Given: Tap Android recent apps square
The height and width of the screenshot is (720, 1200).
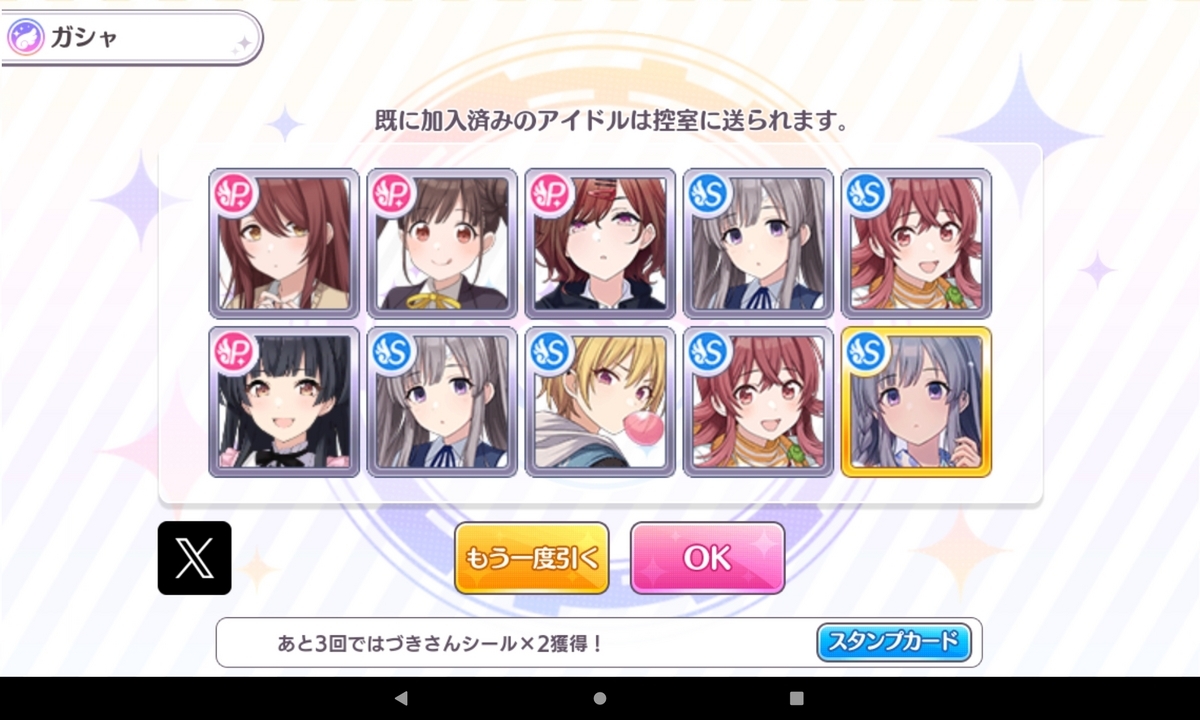Looking at the screenshot, I should pos(796,698).
